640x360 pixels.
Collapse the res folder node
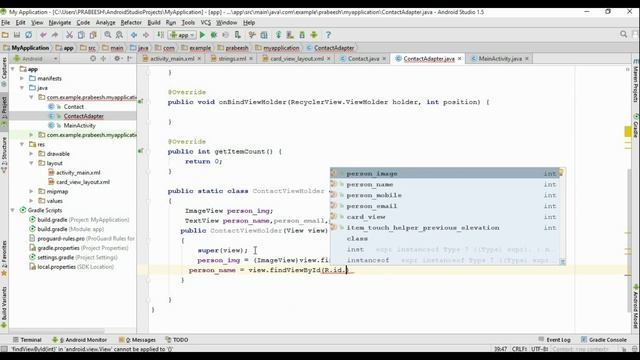(x=22, y=144)
